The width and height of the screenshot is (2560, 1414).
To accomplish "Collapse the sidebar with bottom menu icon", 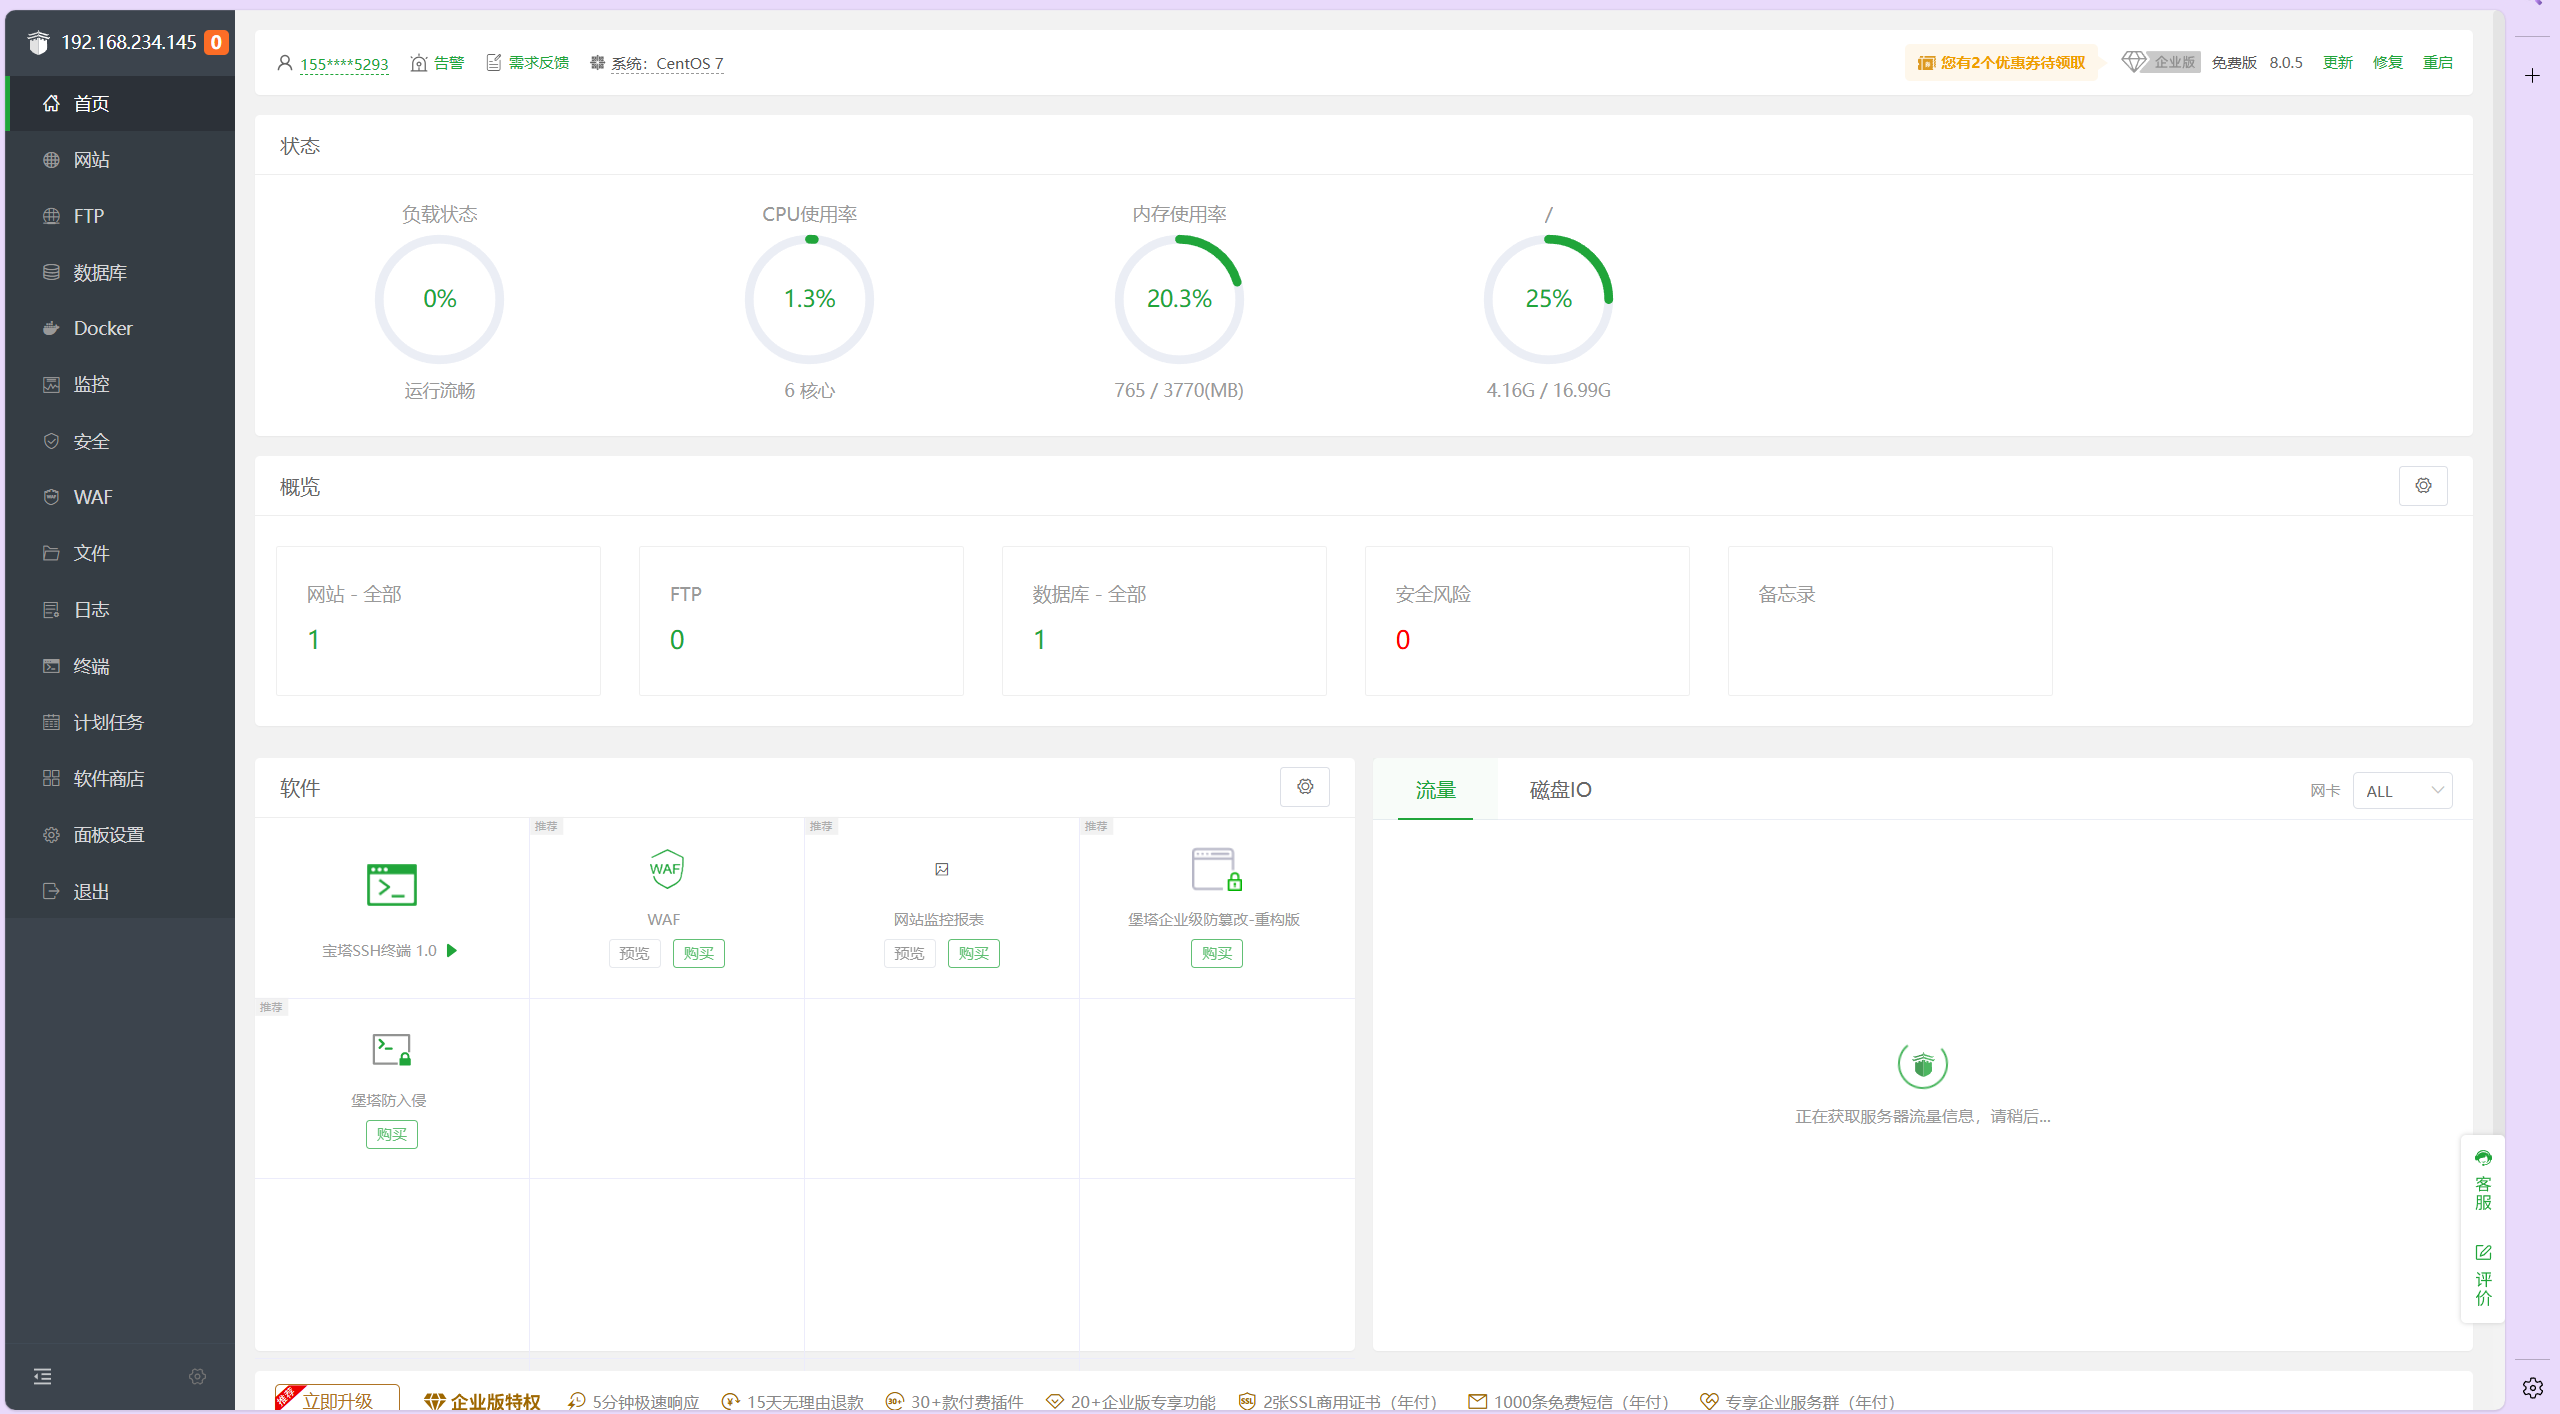I will pos(43,1377).
